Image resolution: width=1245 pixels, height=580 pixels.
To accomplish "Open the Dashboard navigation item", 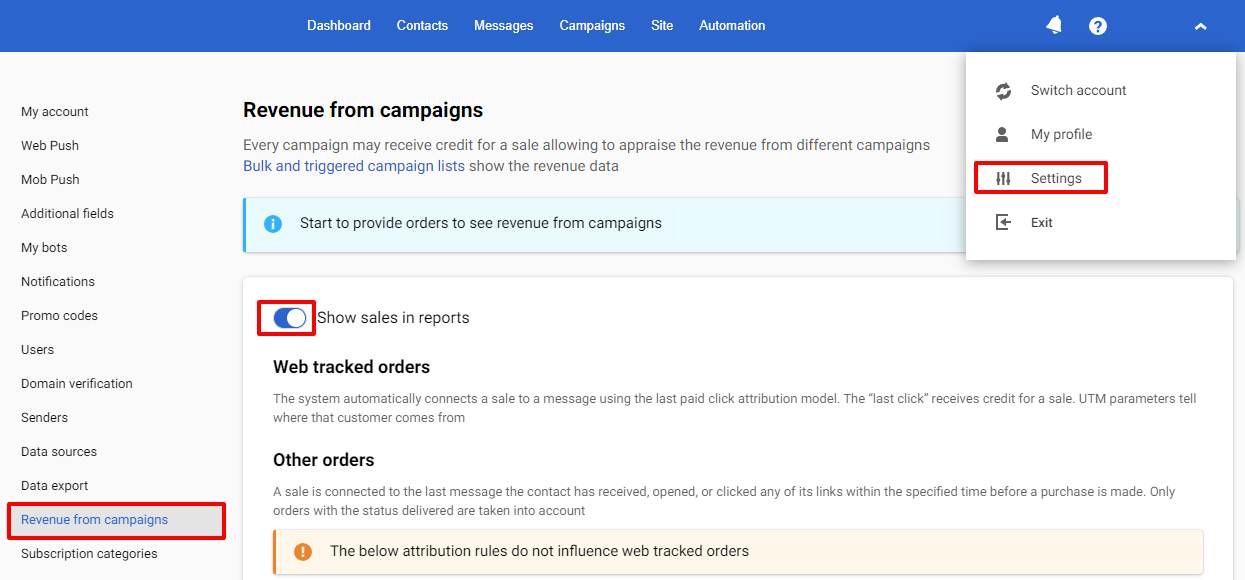I will [x=339, y=26].
